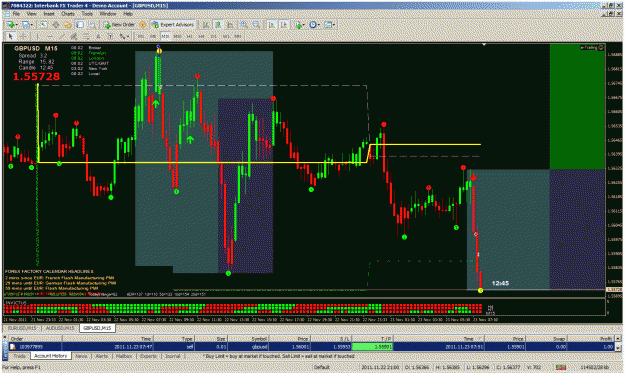Switch to M30 timeframe
Screen dimensions: 625x373
click(177, 36)
